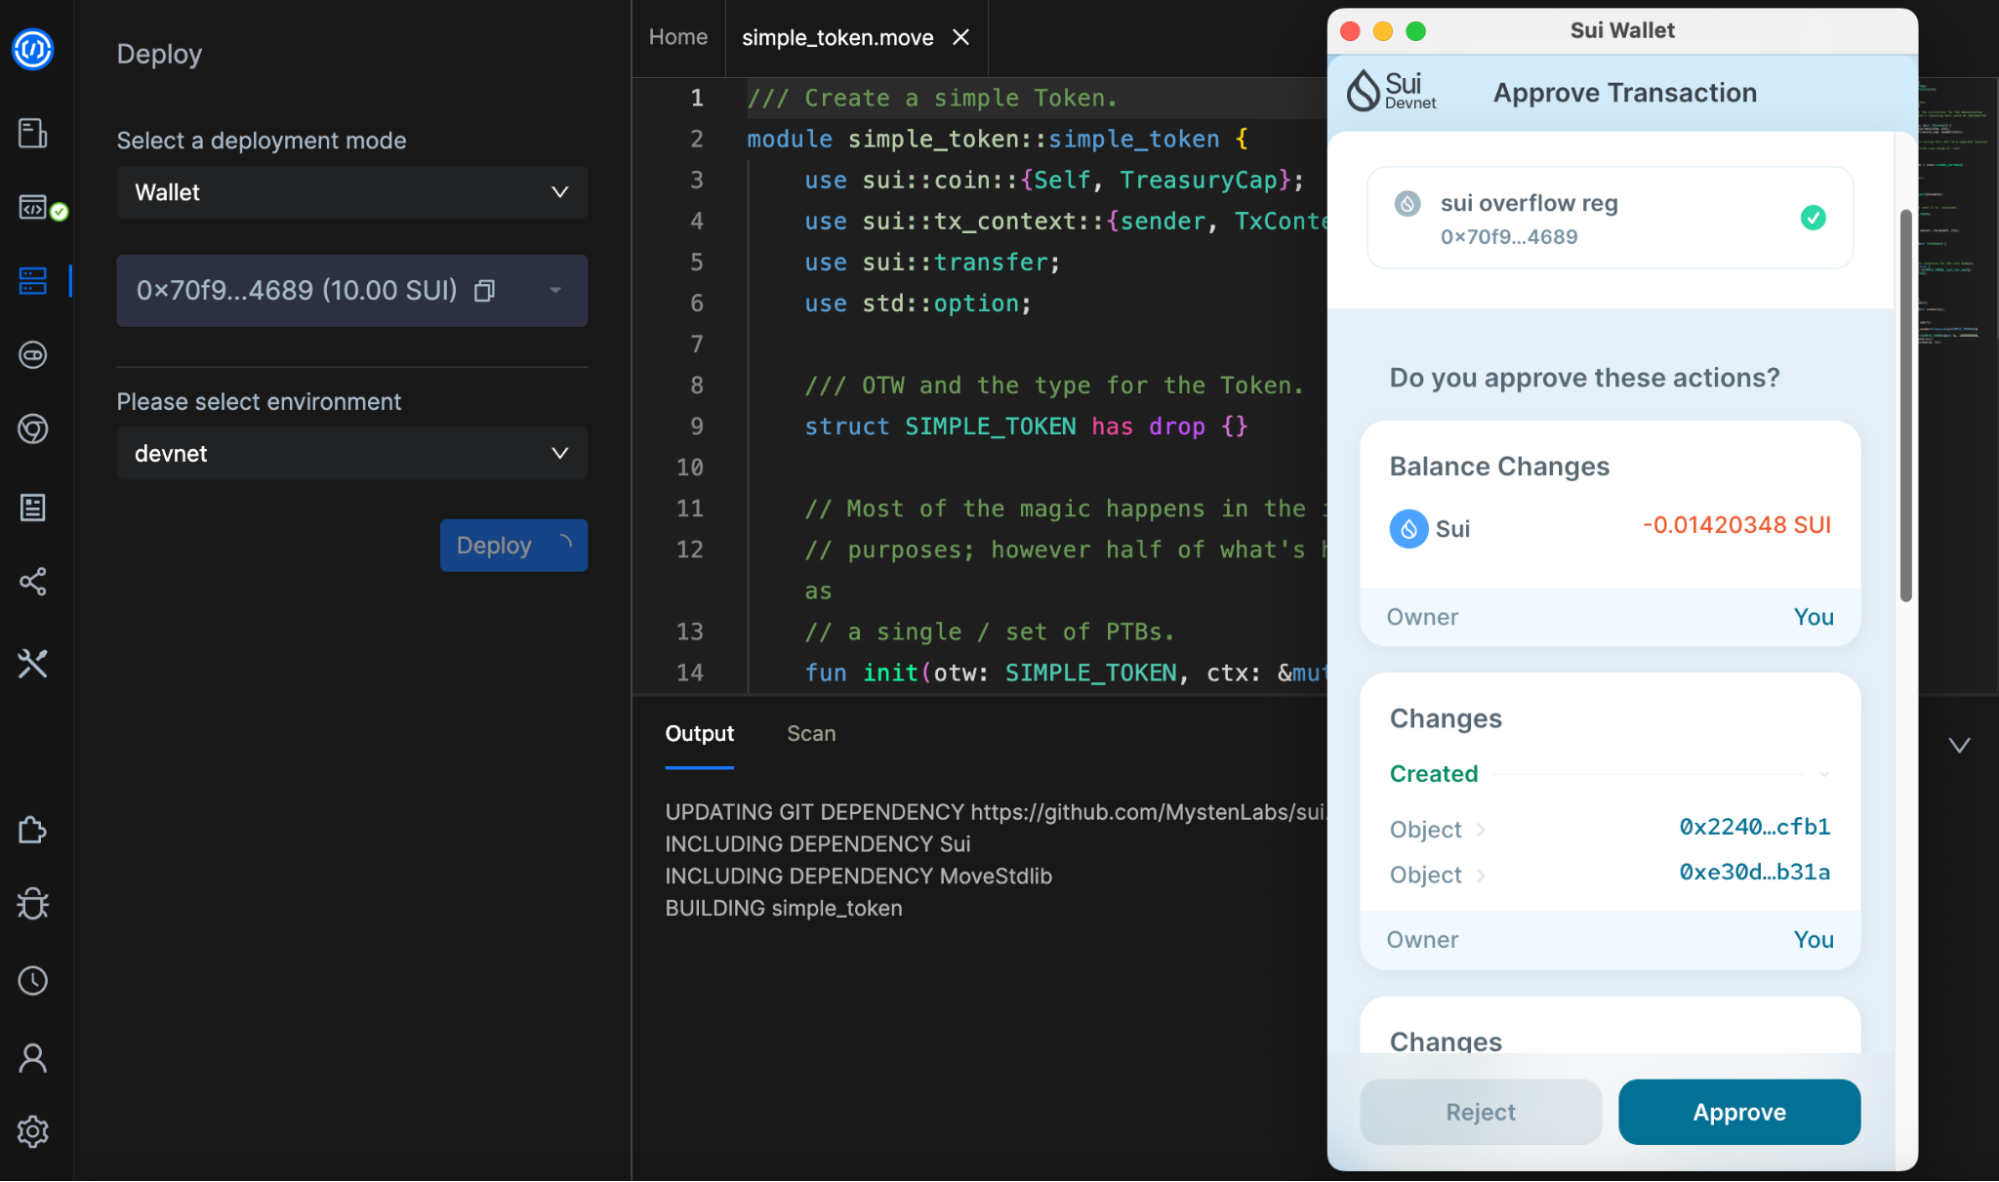Collapse the Created changes section
1999x1182 pixels.
pyautogui.click(x=1824, y=774)
